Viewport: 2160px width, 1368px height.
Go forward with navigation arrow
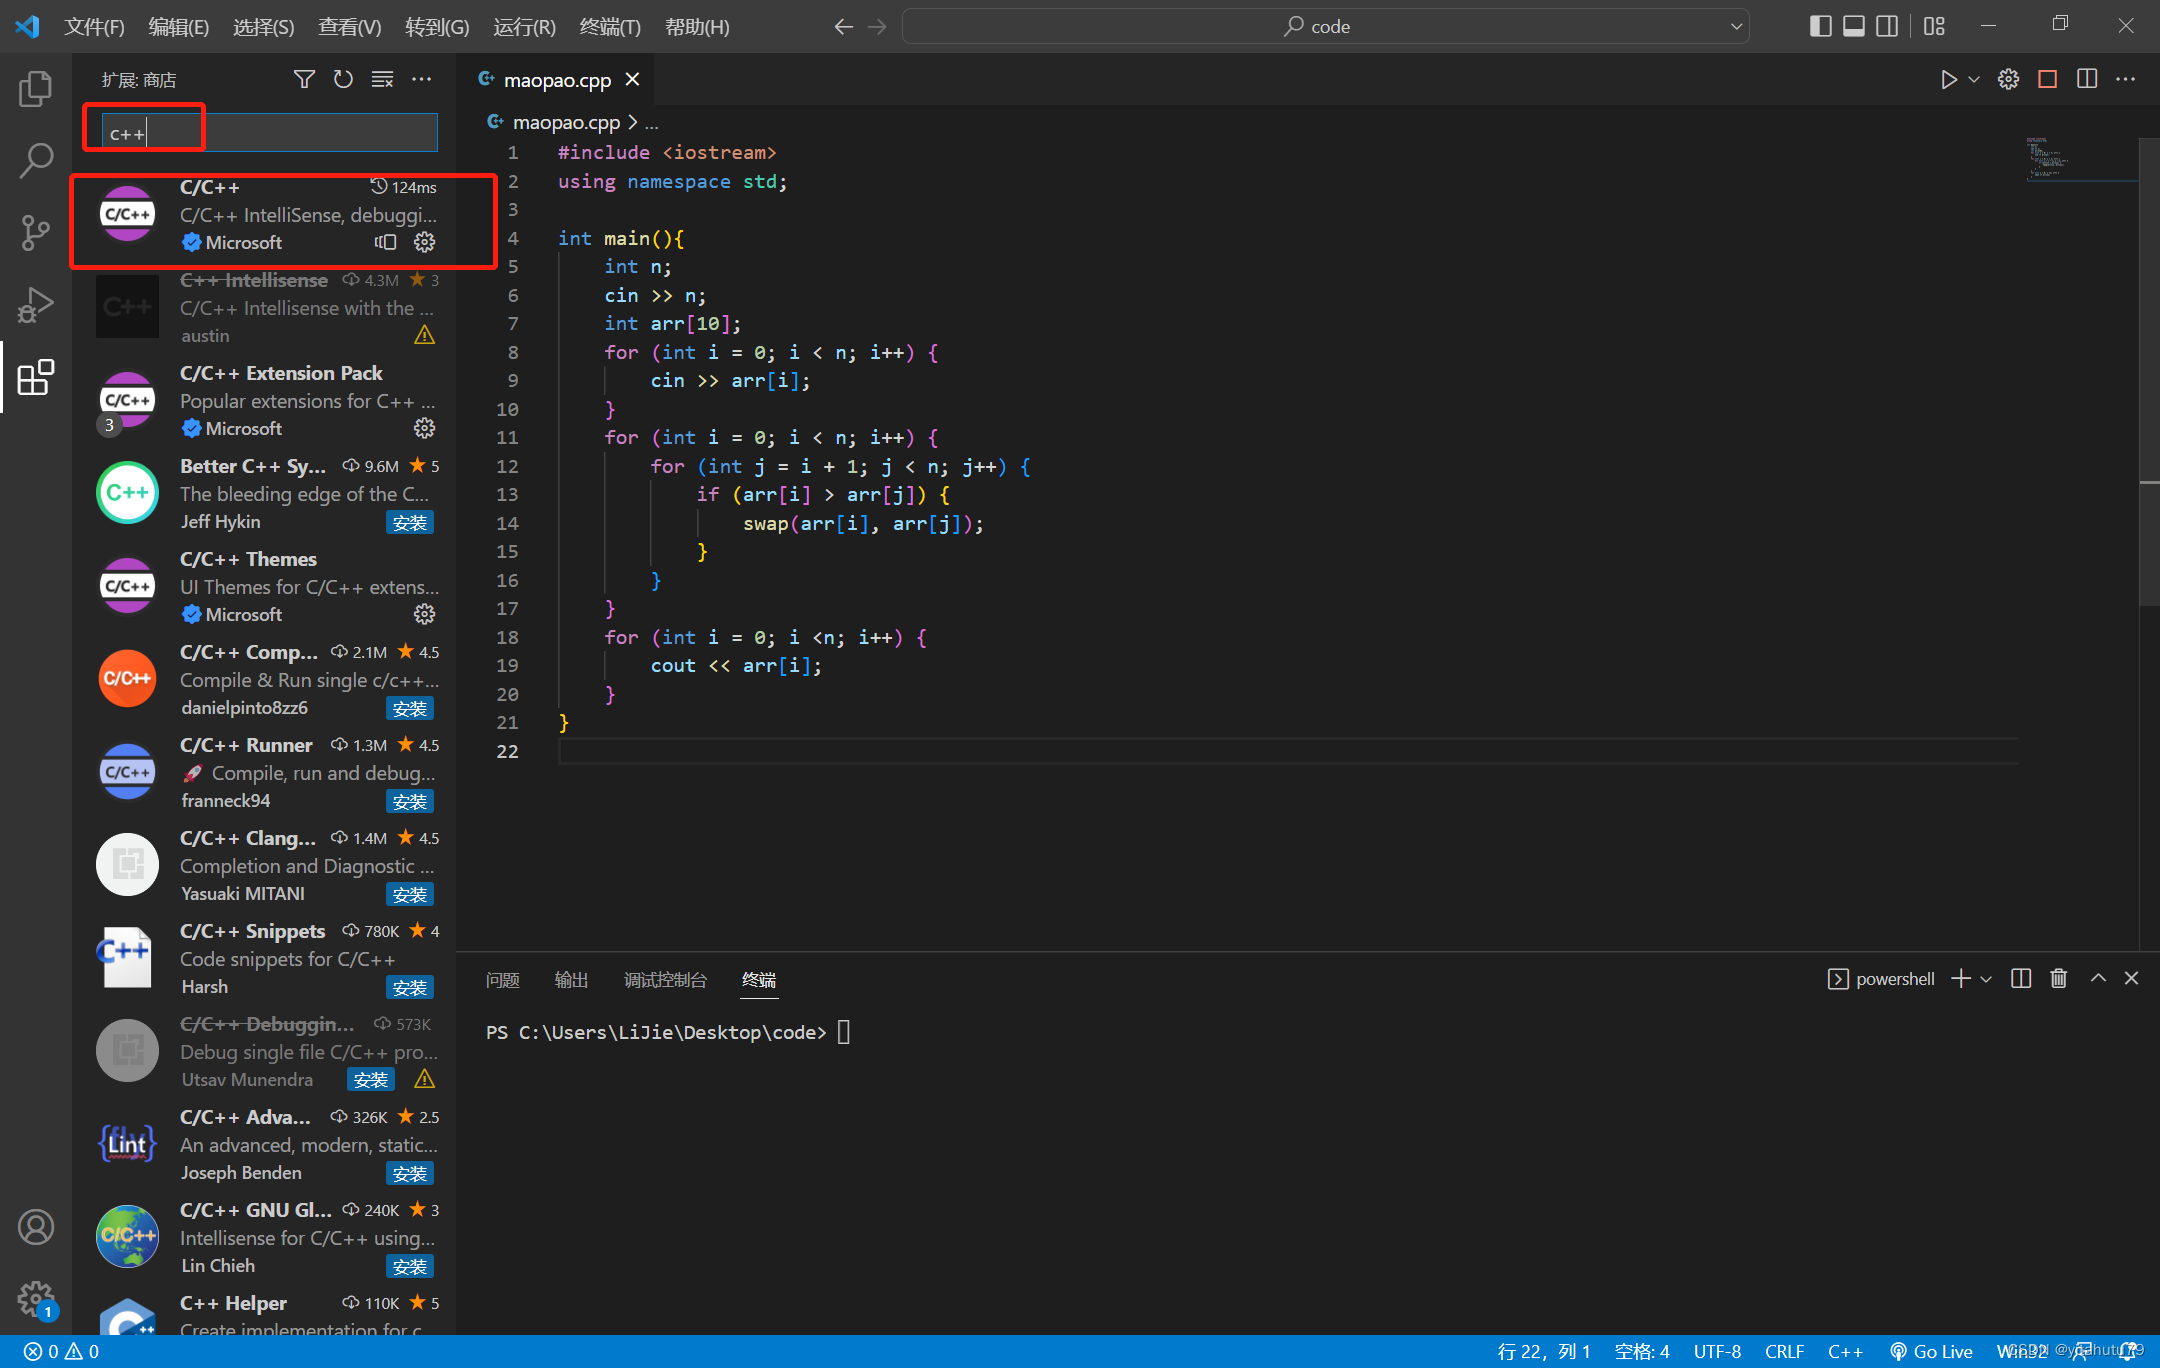coord(877,26)
